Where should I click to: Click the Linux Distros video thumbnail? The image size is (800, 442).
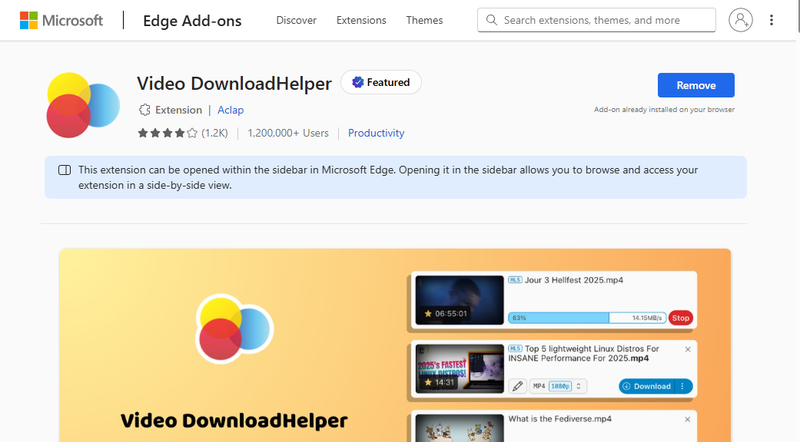pyautogui.click(x=459, y=369)
